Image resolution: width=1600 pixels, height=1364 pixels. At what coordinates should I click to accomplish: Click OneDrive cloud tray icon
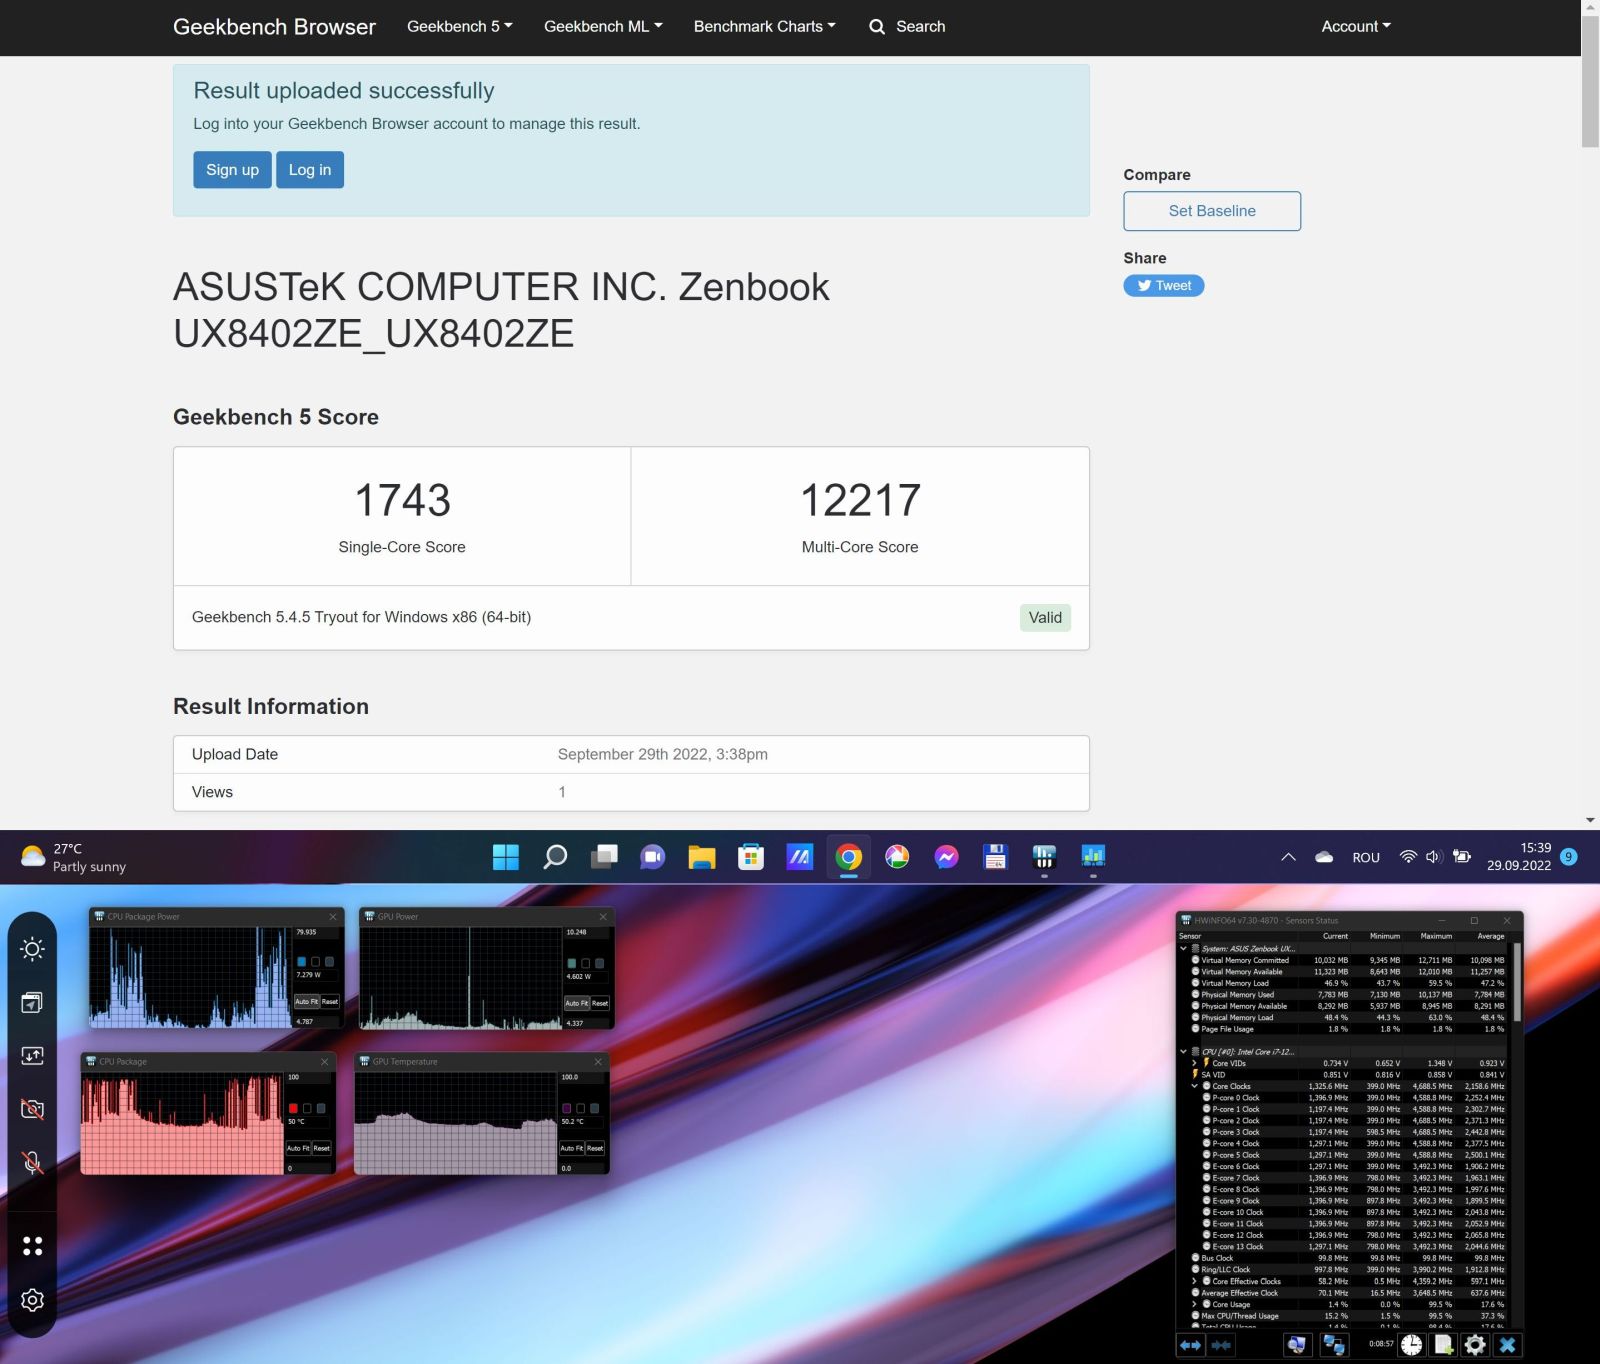[x=1324, y=857]
